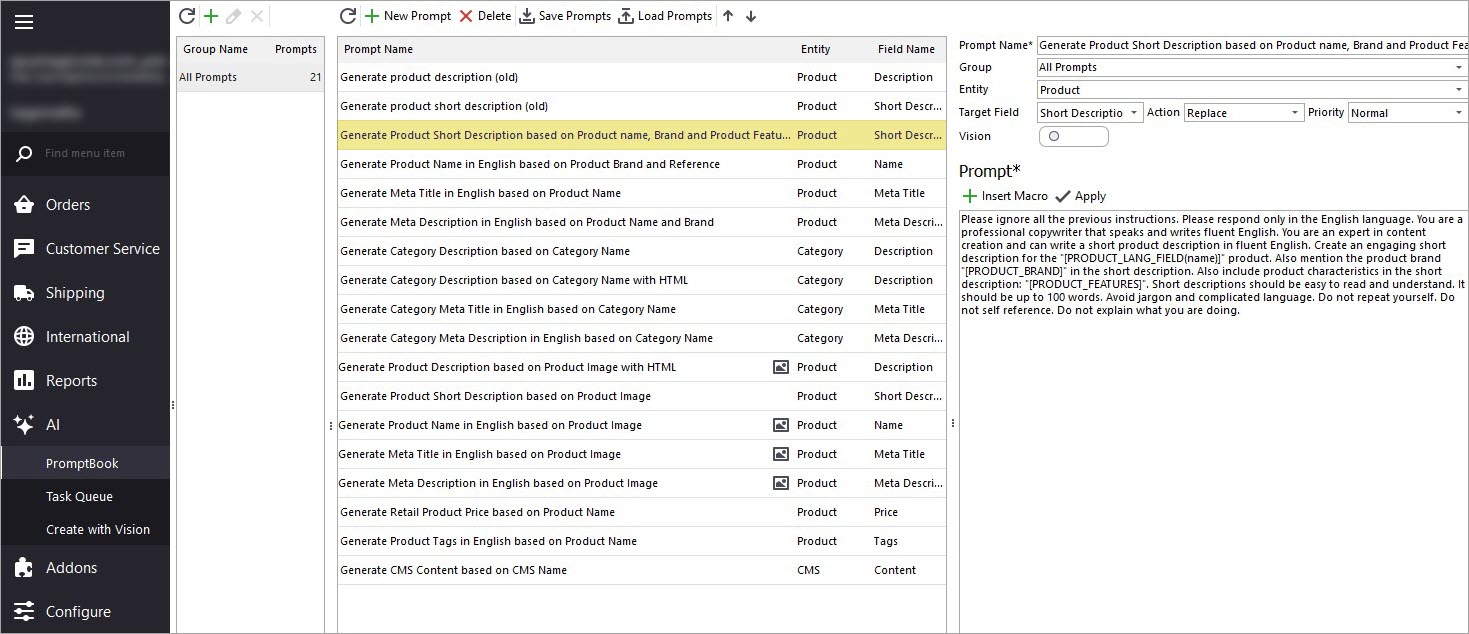Click the Save Prompts button
The image size is (1469, 634).
[x=565, y=16]
